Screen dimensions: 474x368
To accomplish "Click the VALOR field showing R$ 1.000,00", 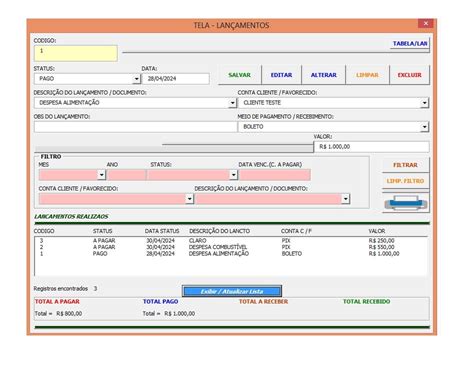I will 371,147.
